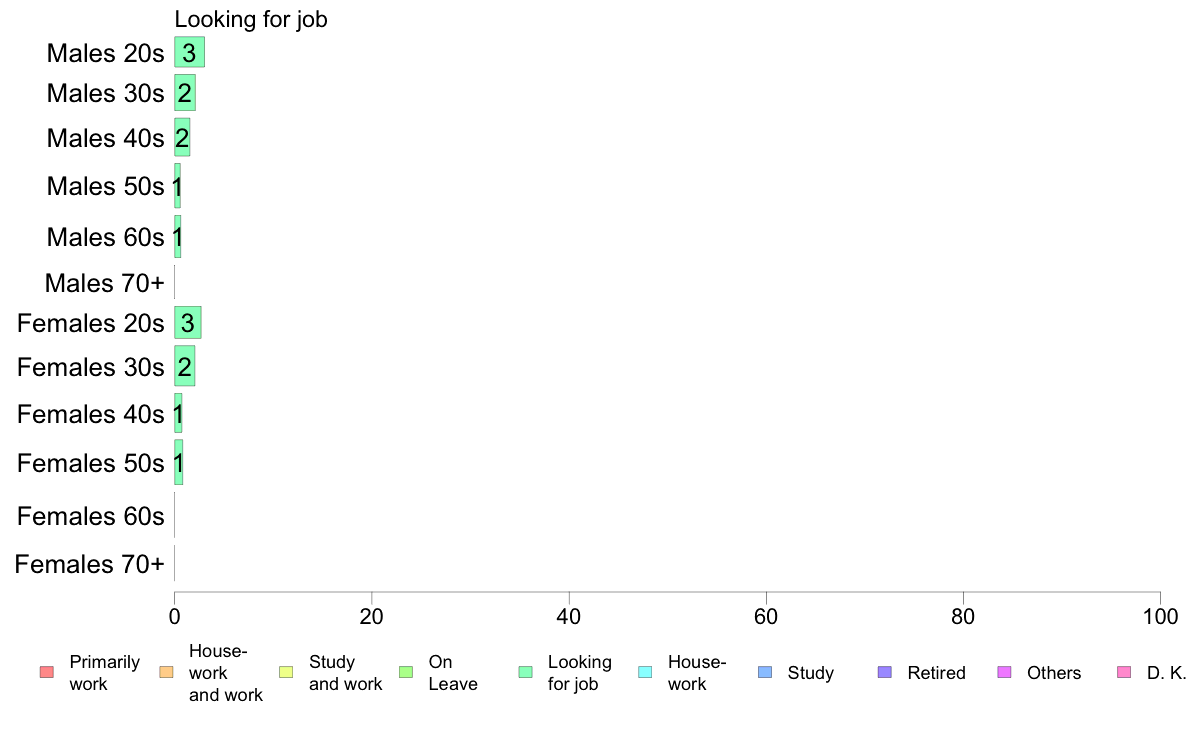
Task: Click the Males 70+ row label
Action: pos(105,283)
